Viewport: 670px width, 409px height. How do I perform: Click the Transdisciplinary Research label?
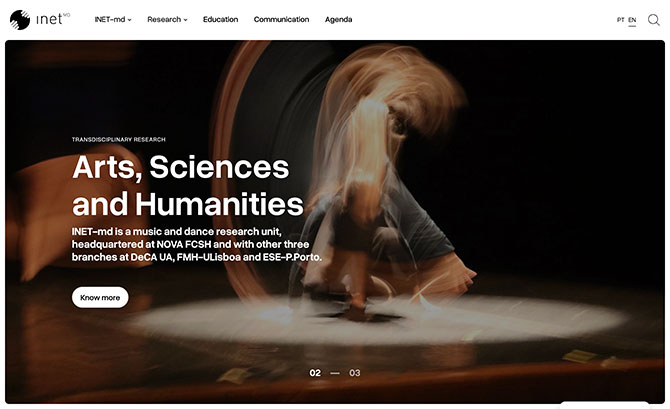[x=118, y=139]
